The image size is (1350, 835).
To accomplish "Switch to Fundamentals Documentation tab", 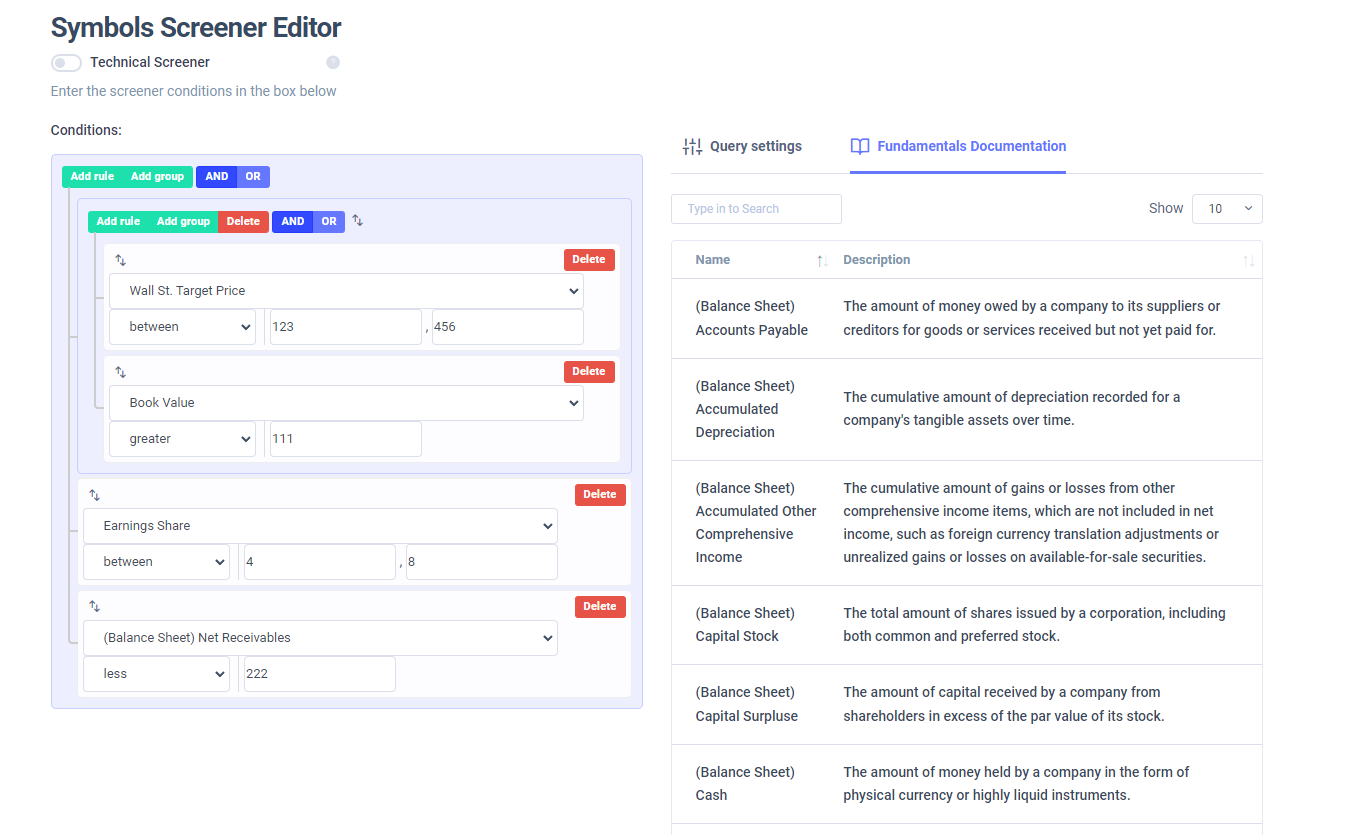I will tap(958, 146).
